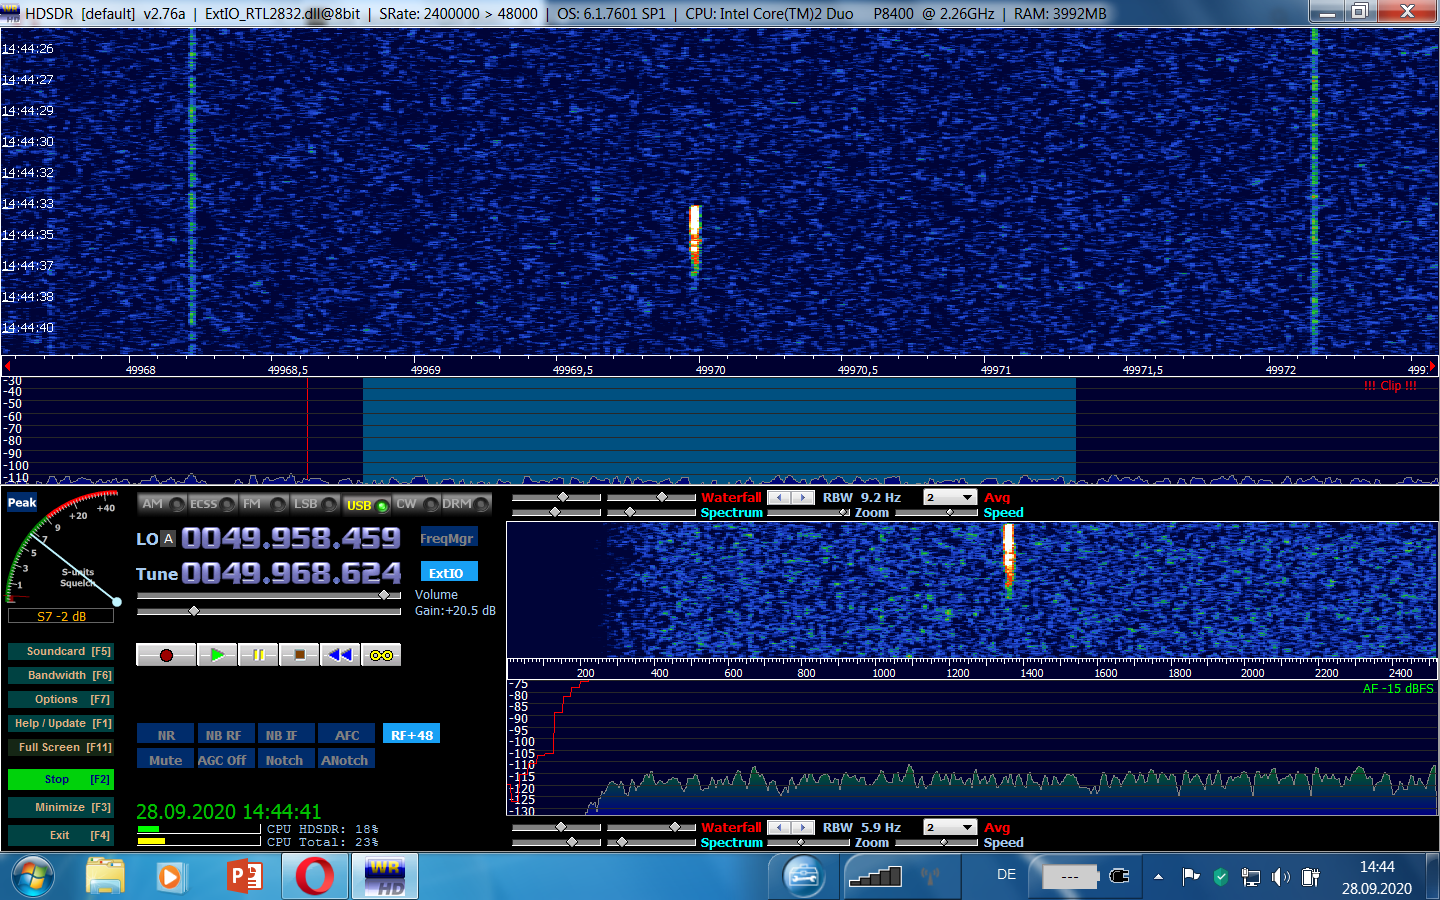Open the FreqMgr frequency manager
Image resolution: width=1440 pixels, height=900 pixels.
pos(447,538)
